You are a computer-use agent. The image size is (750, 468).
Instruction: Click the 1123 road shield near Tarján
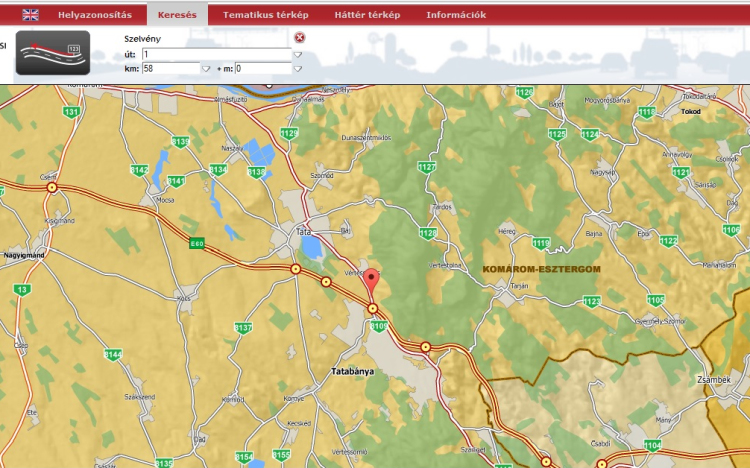point(592,301)
